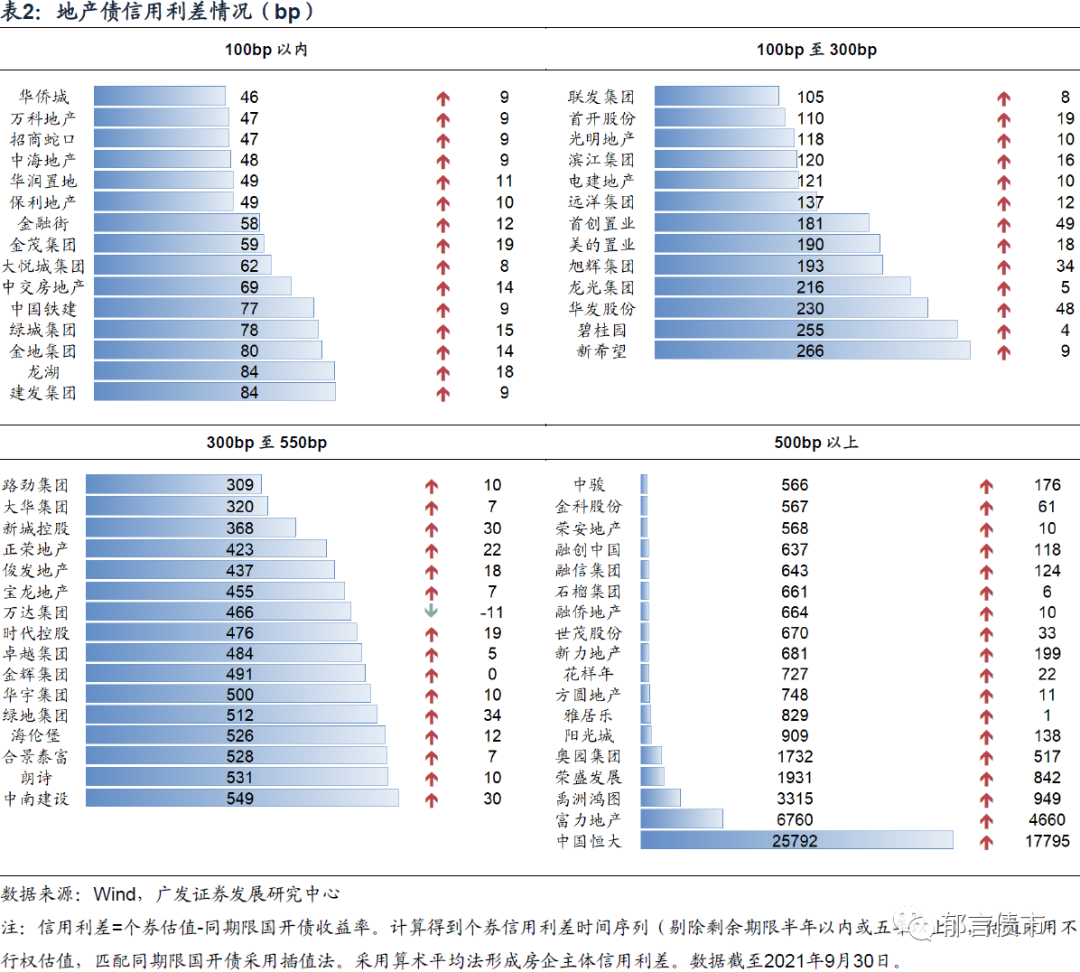
Task: Click the change value 49 for 首创置业
Action: (1065, 224)
